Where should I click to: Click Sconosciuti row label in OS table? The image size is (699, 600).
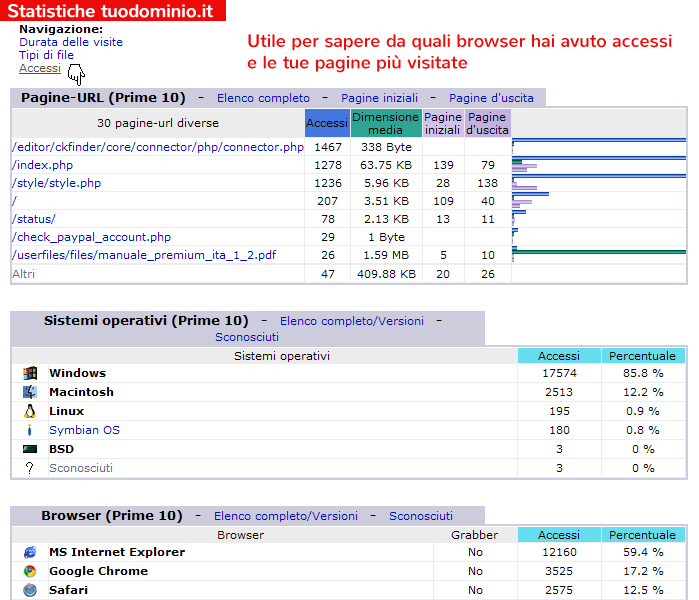click(81, 468)
